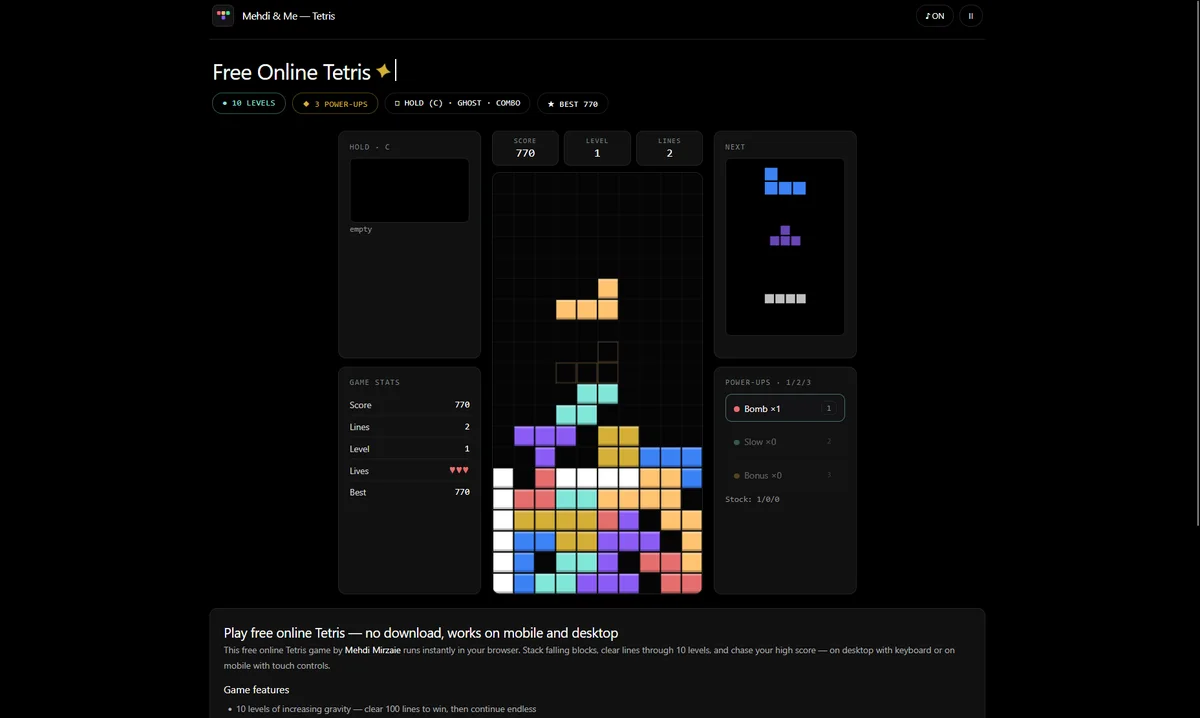The width and height of the screenshot is (1200, 718).
Task: Click the SCORE 770 box above board
Action: [x=525, y=148]
